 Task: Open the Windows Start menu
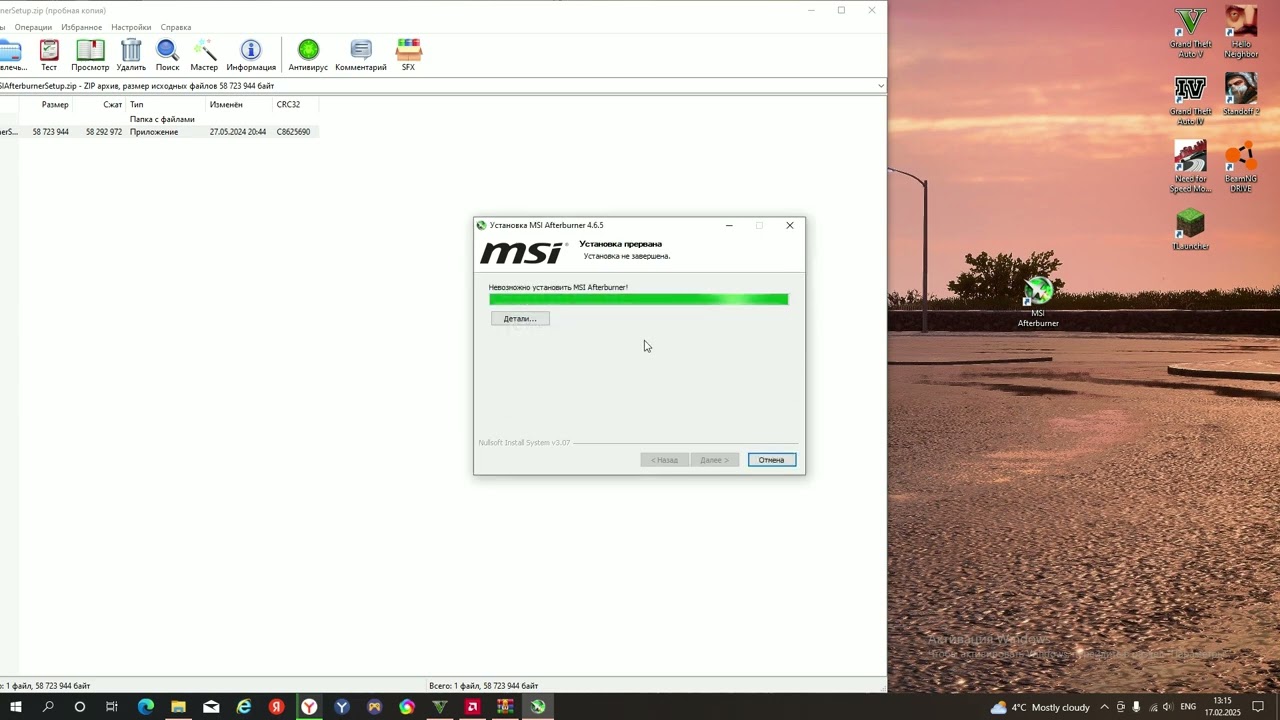pyautogui.click(x=16, y=707)
